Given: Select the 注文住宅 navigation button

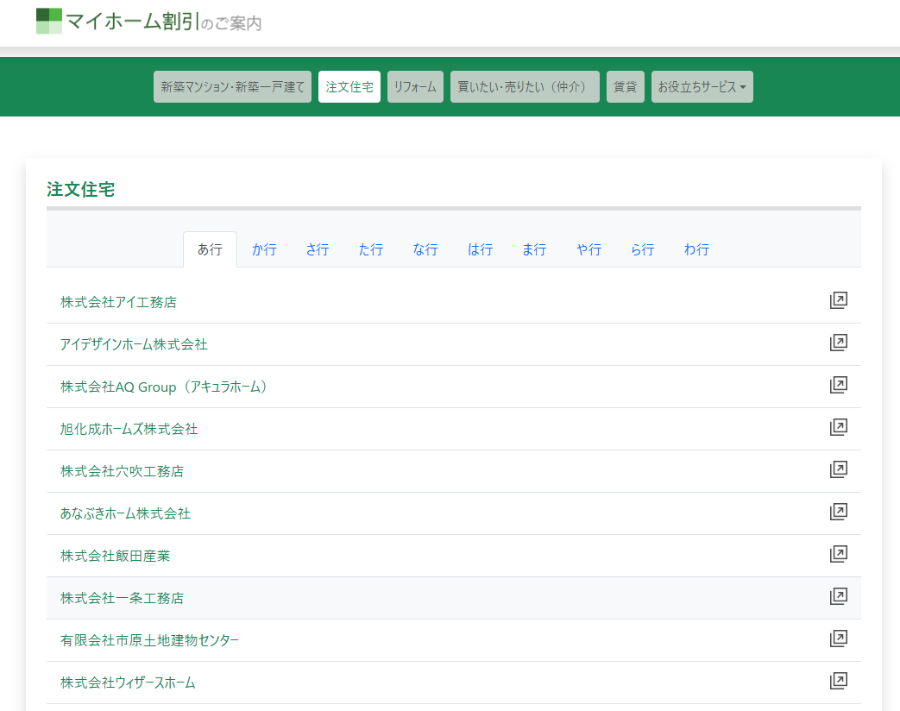Looking at the screenshot, I should click(x=350, y=87).
